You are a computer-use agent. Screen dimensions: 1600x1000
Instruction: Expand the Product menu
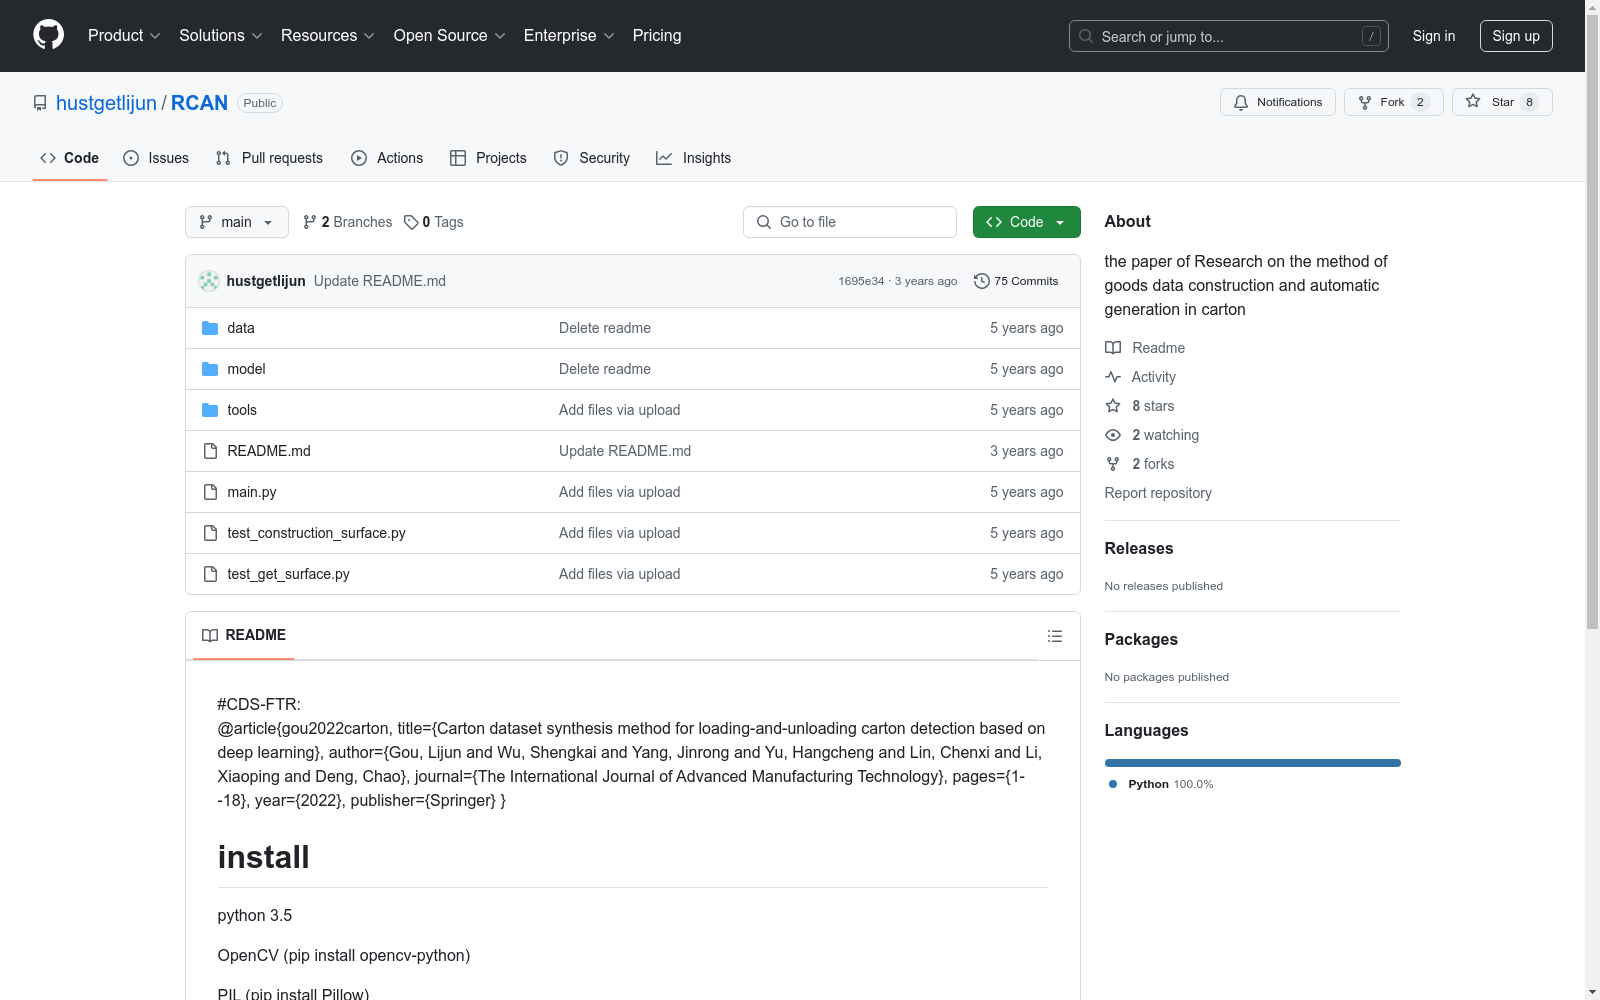coord(124,36)
